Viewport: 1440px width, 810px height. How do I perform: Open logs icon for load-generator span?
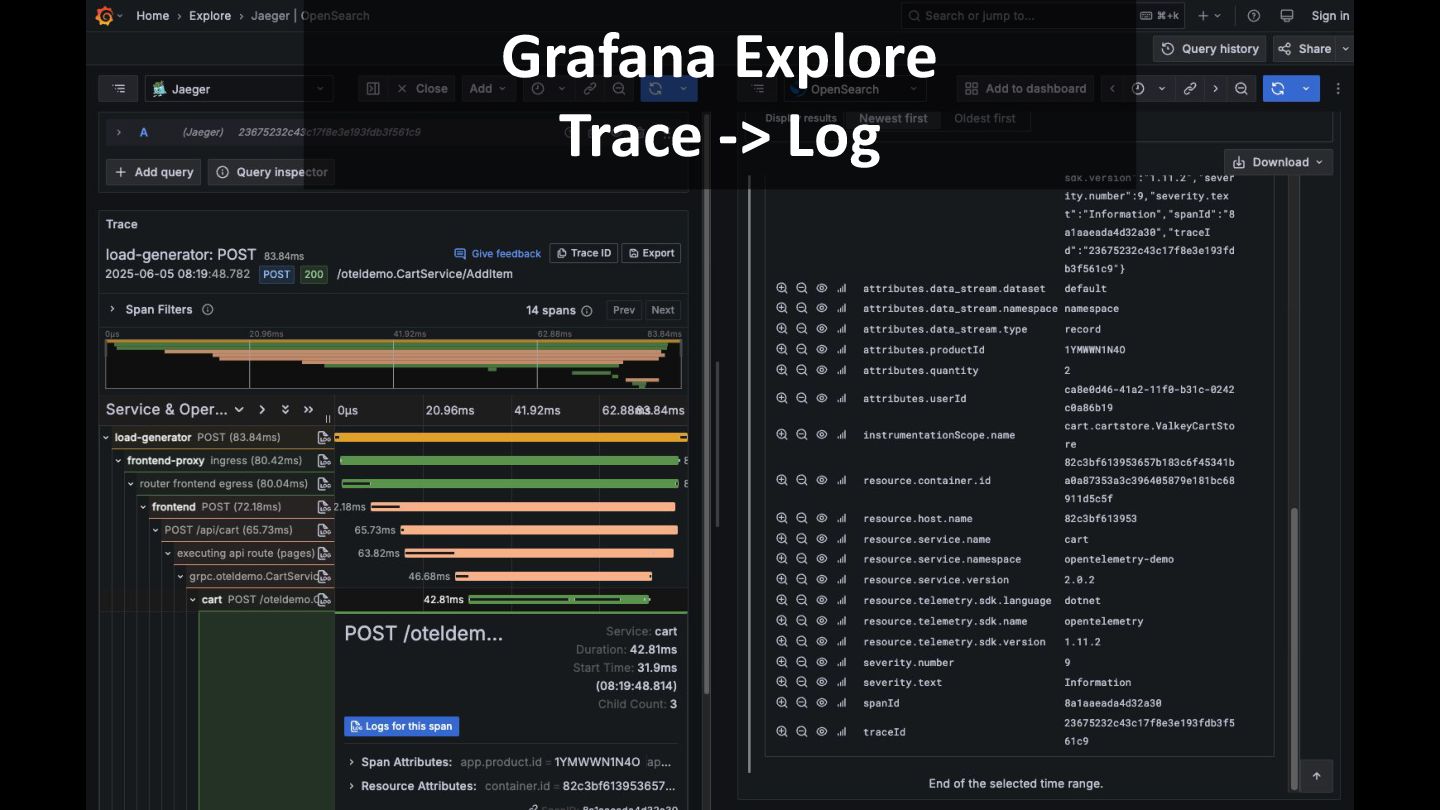coord(323,437)
